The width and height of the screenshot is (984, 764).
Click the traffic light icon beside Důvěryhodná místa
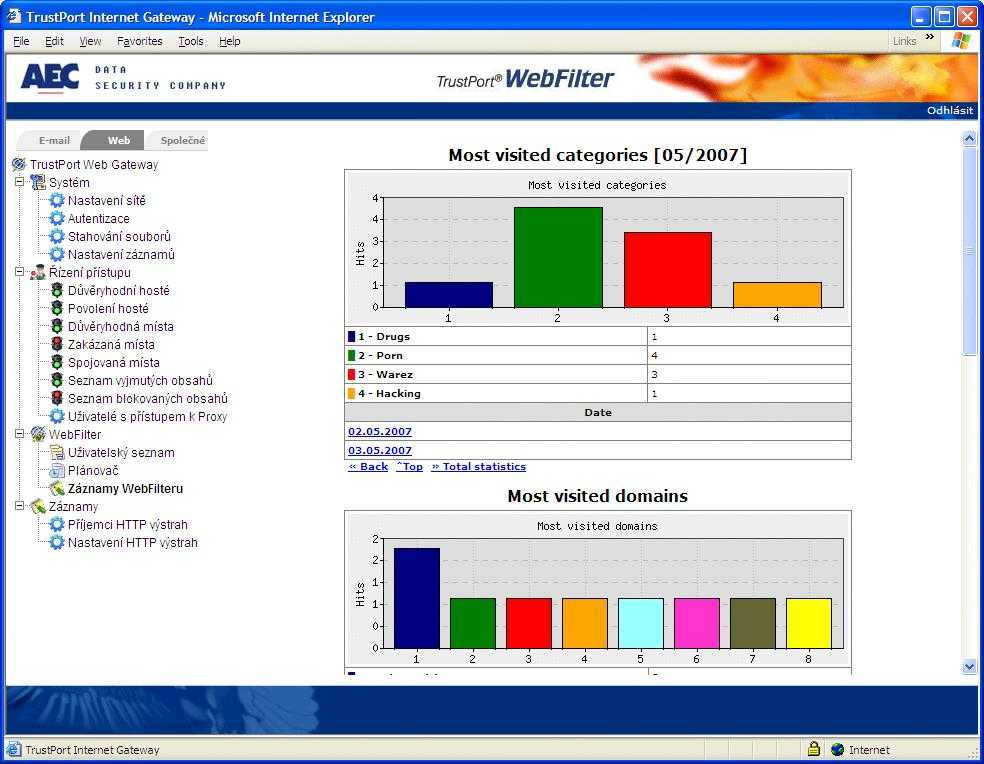pos(56,326)
